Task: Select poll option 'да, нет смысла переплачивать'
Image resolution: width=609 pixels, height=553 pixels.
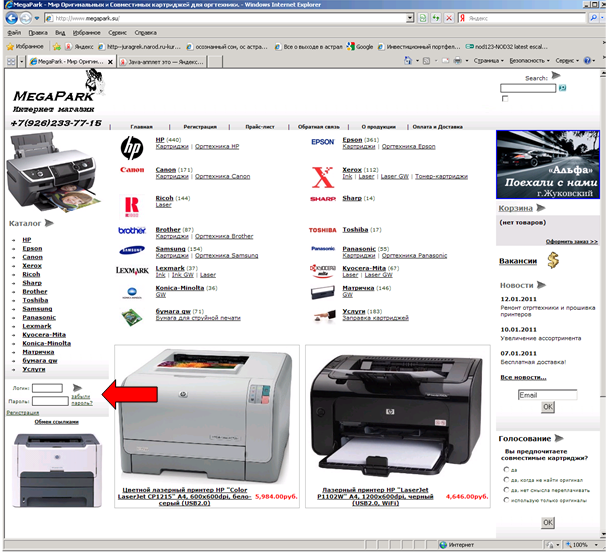Action: pyautogui.click(x=506, y=490)
